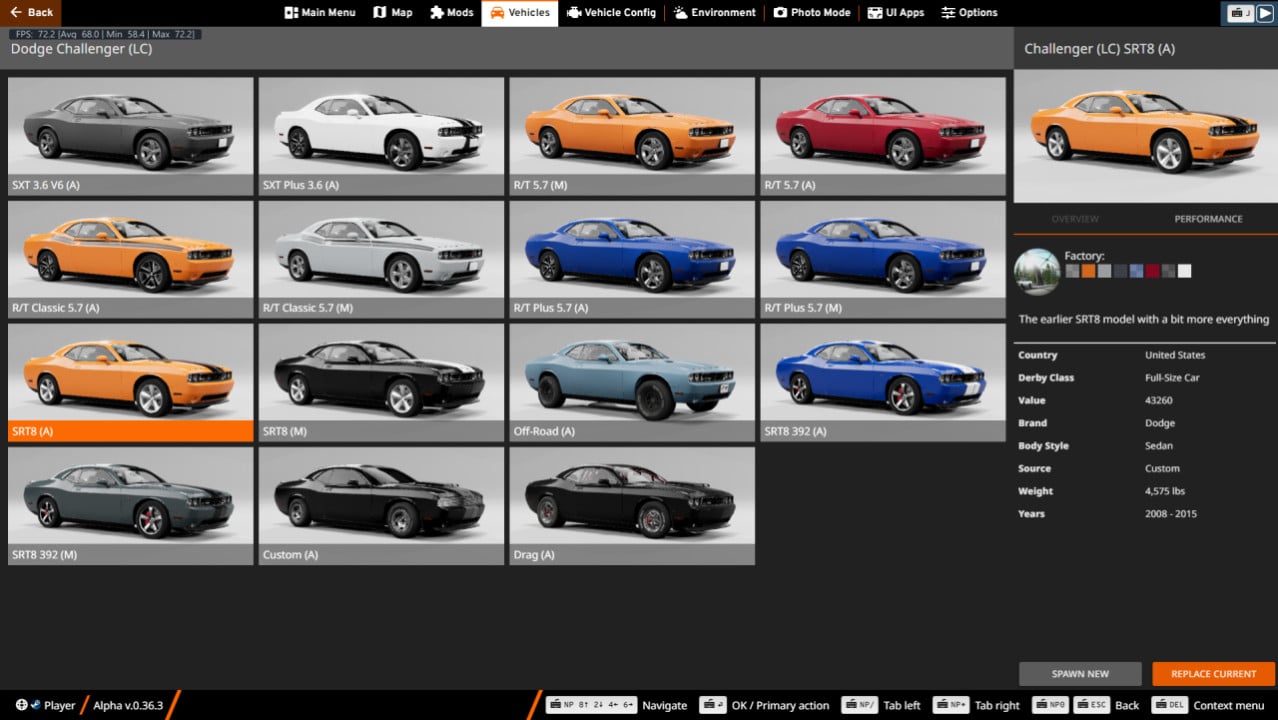The width and height of the screenshot is (1278, 720).
Task: Click the ESC key hint icon
Action: coord(1091,705)
